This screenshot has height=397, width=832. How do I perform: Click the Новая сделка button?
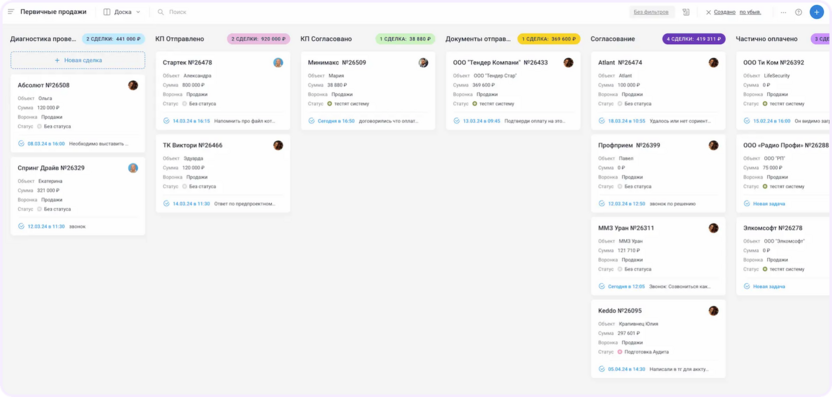tap(78, 61)
